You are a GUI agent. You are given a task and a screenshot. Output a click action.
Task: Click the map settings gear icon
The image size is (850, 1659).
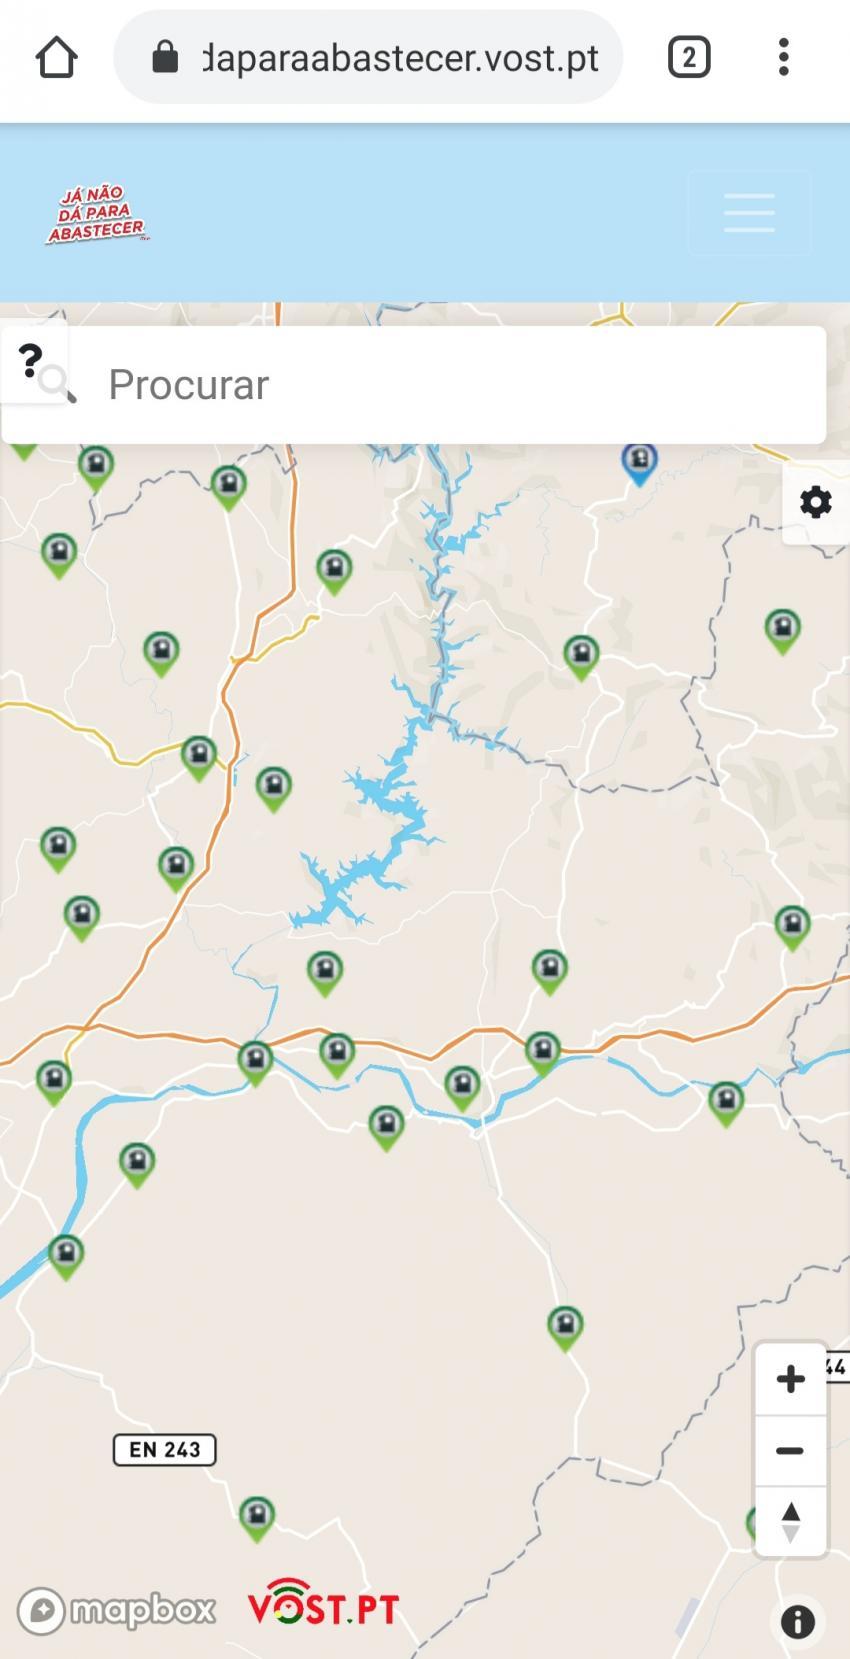tap(815, 502)
